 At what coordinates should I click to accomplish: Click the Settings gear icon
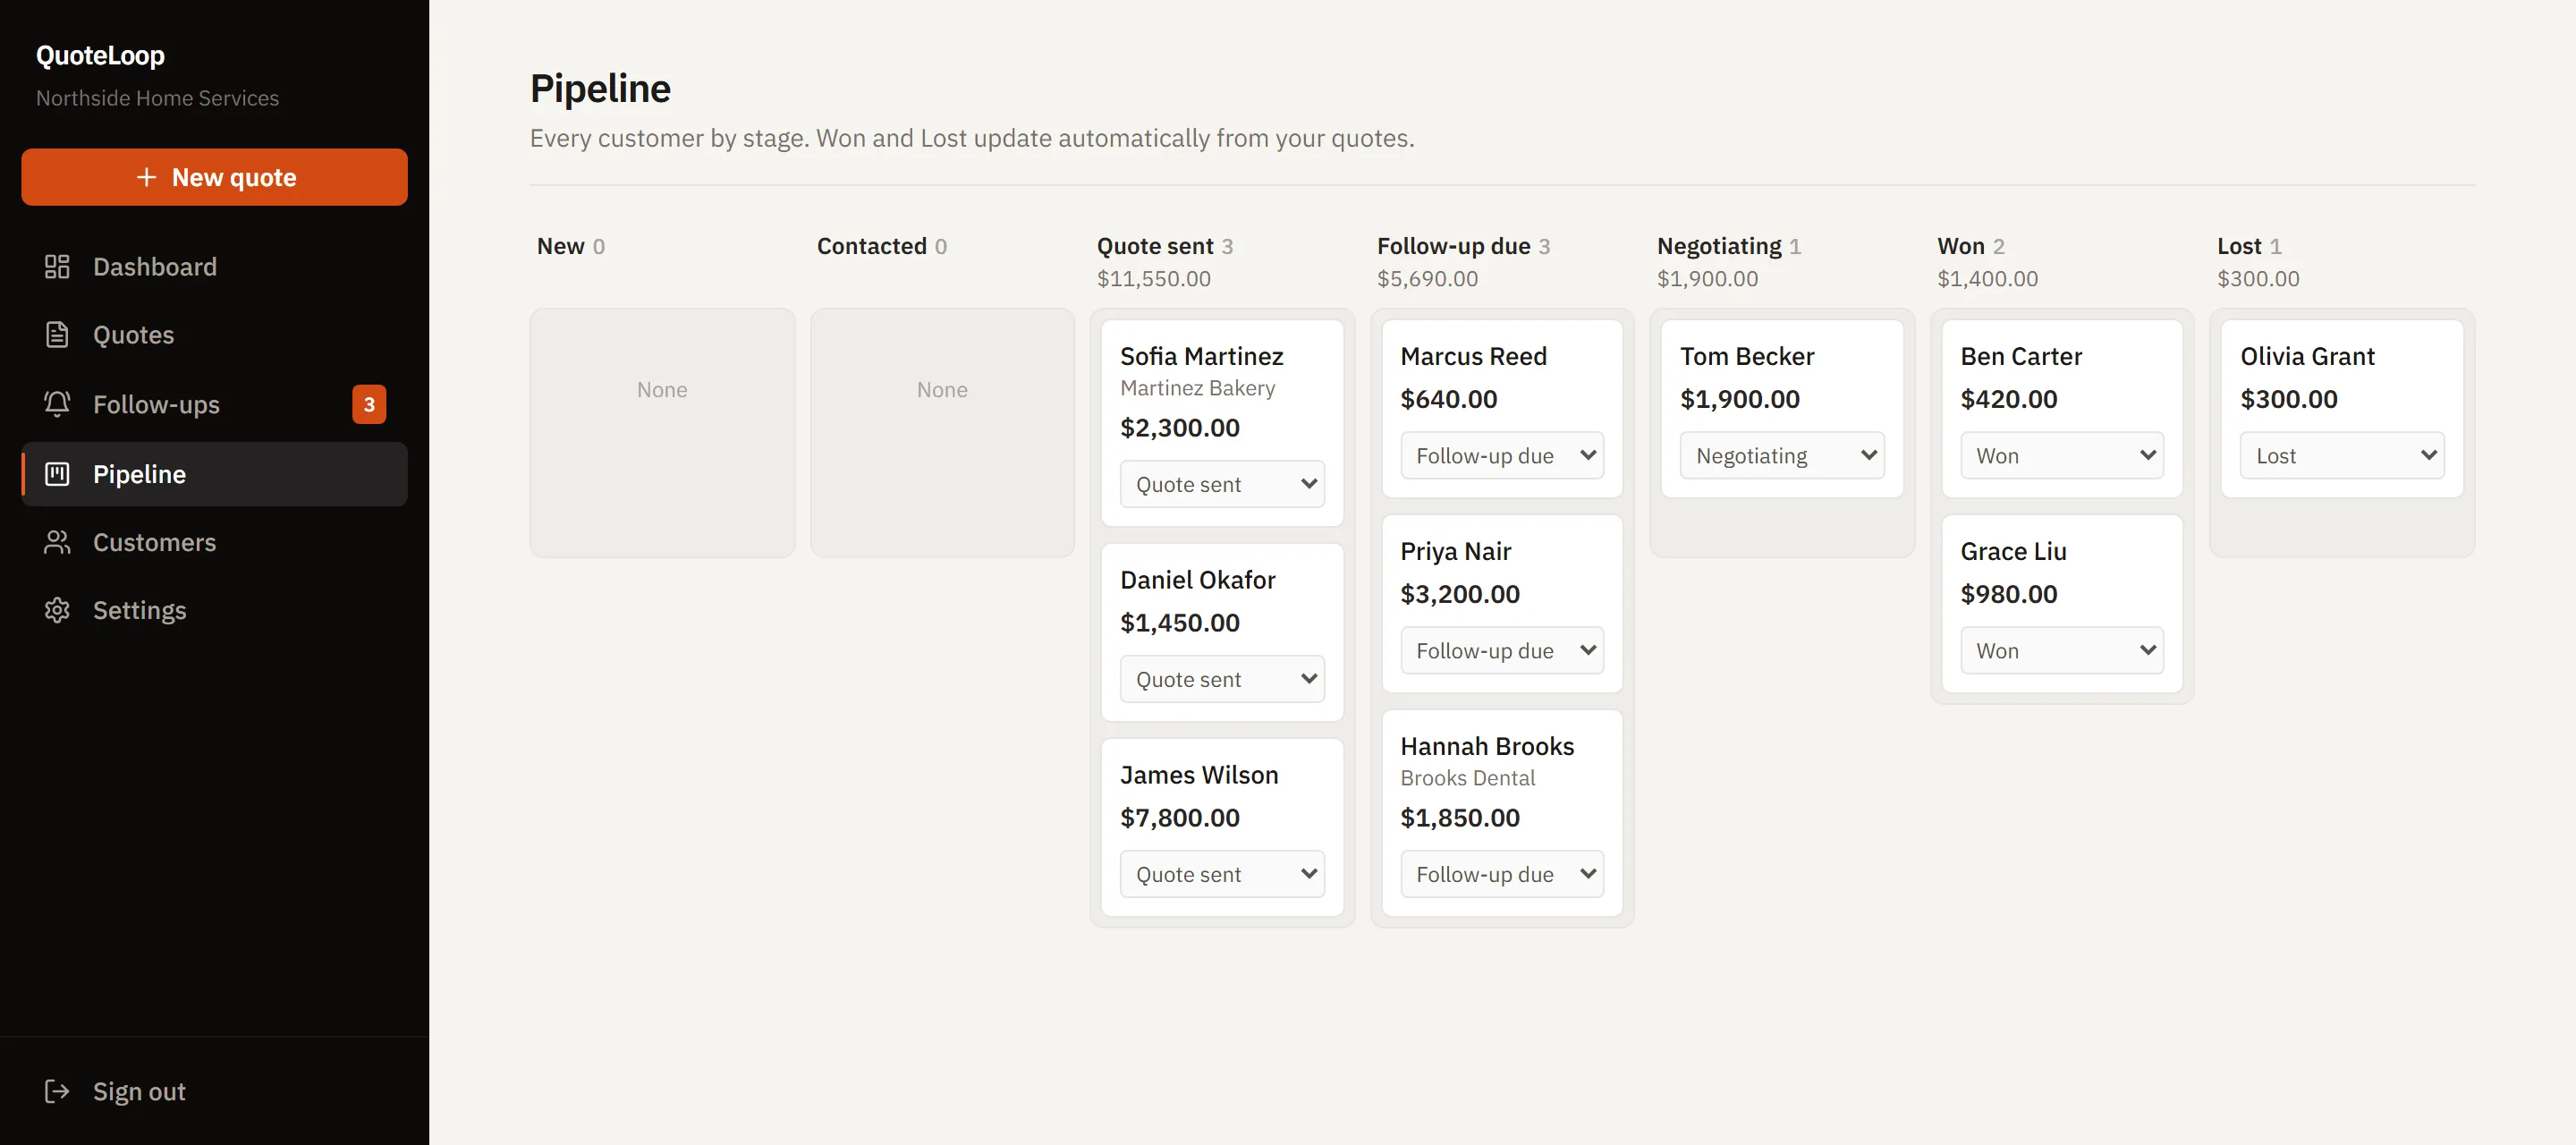point(57,610)
